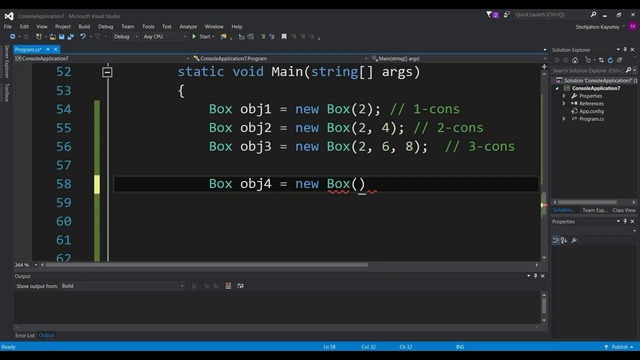Viewport: 640px width, 360px height.
Task: Toggle a bookmark with the bookmark icon
Action: (284, 37)
